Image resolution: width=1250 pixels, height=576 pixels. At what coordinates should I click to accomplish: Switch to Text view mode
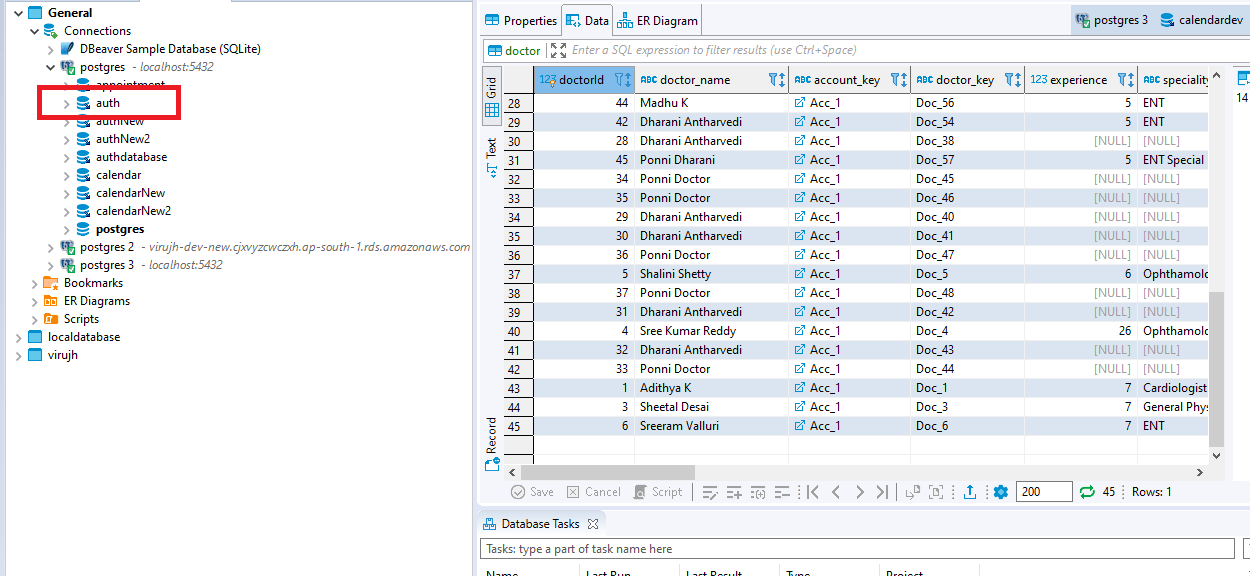492,158
